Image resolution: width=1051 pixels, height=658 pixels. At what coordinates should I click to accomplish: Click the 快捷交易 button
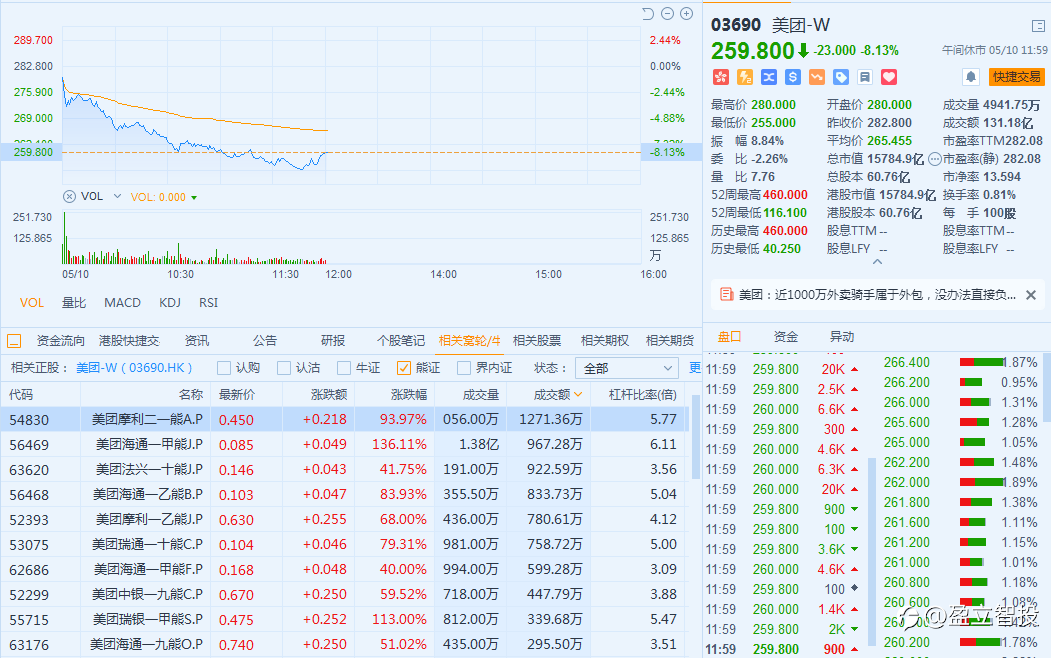pos(1016,77)
